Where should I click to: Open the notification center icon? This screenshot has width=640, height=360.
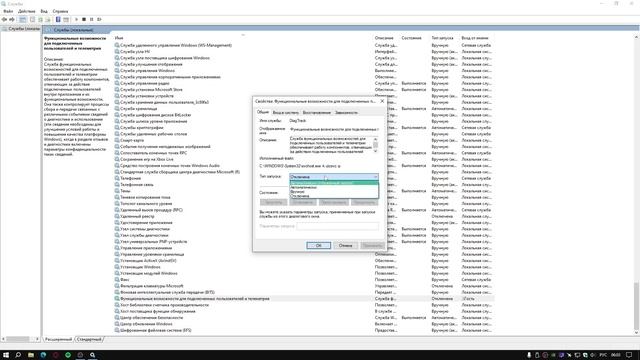629,355
